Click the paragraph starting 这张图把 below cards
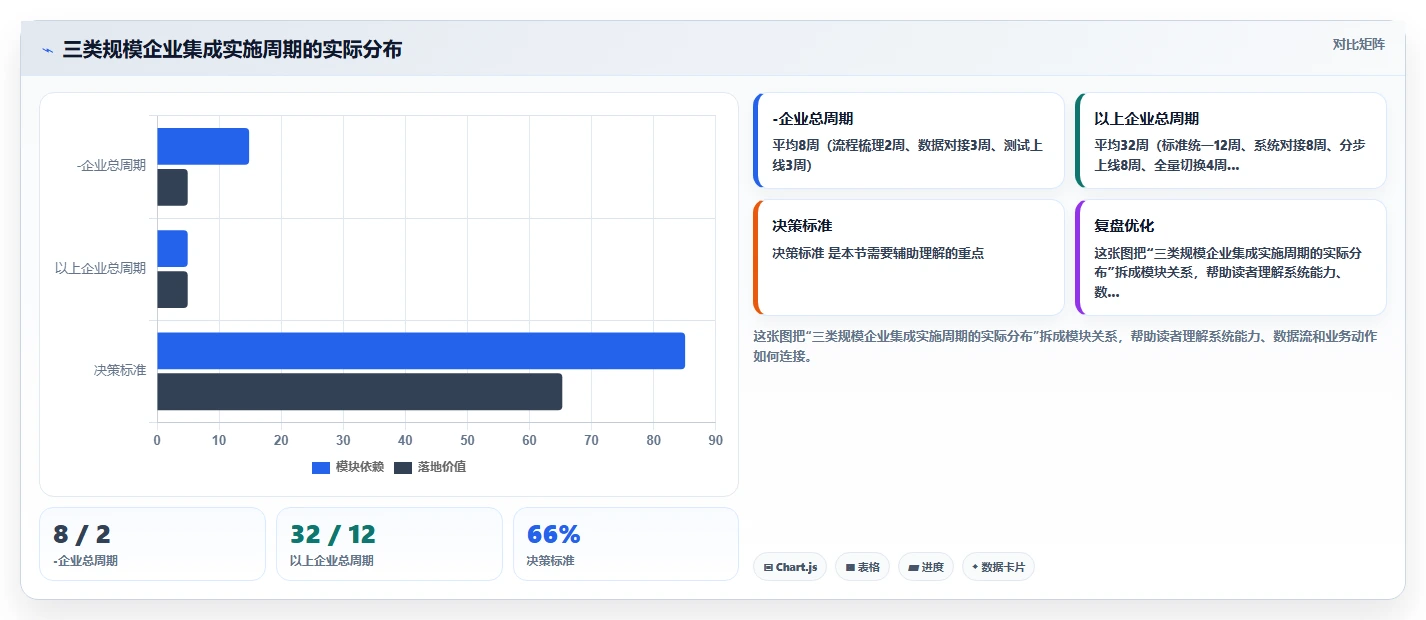Viewport: 1426px width, 620px height. pyautogui.click(x=1065, y=346)
